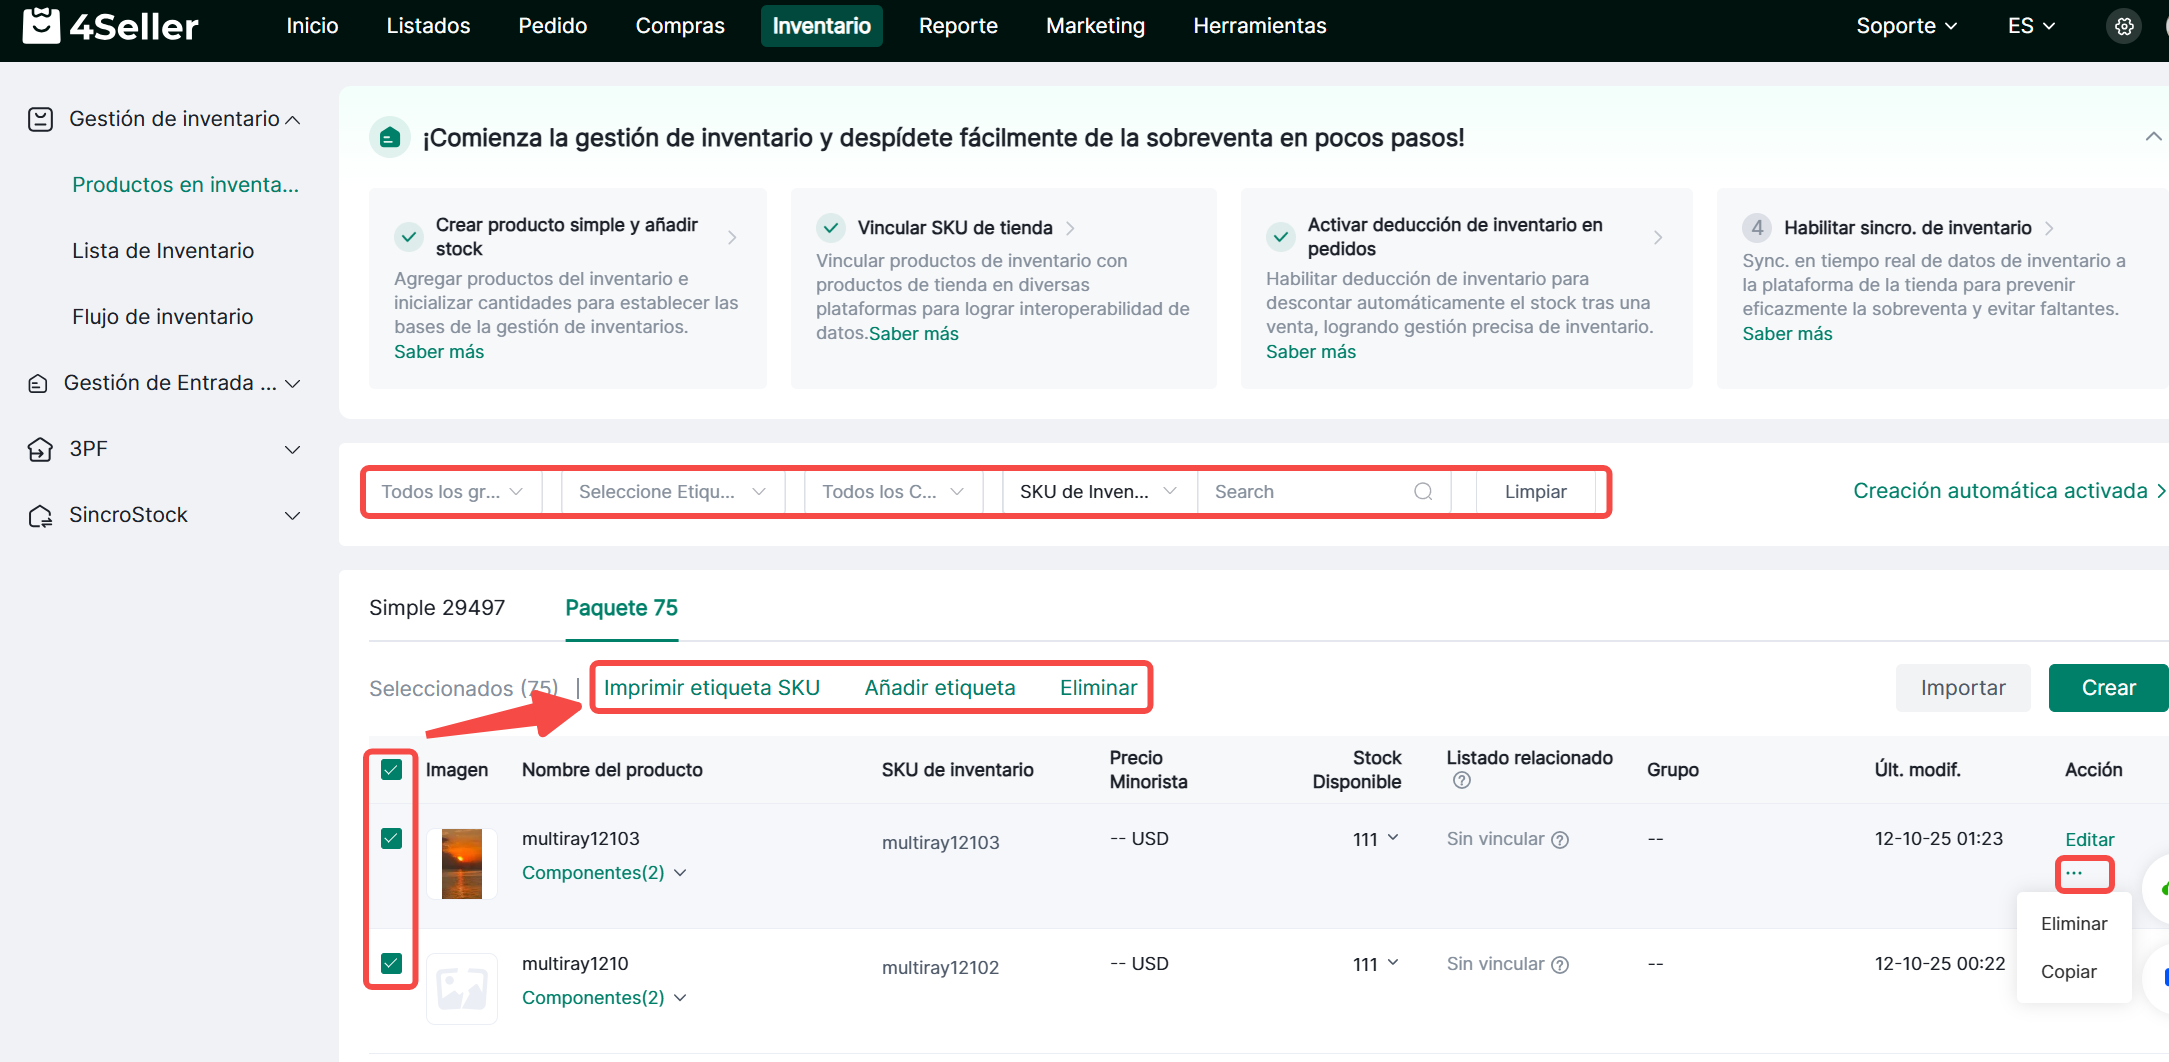
Task: Expand Componentes(2) under multiray12103
Action: 603,873
